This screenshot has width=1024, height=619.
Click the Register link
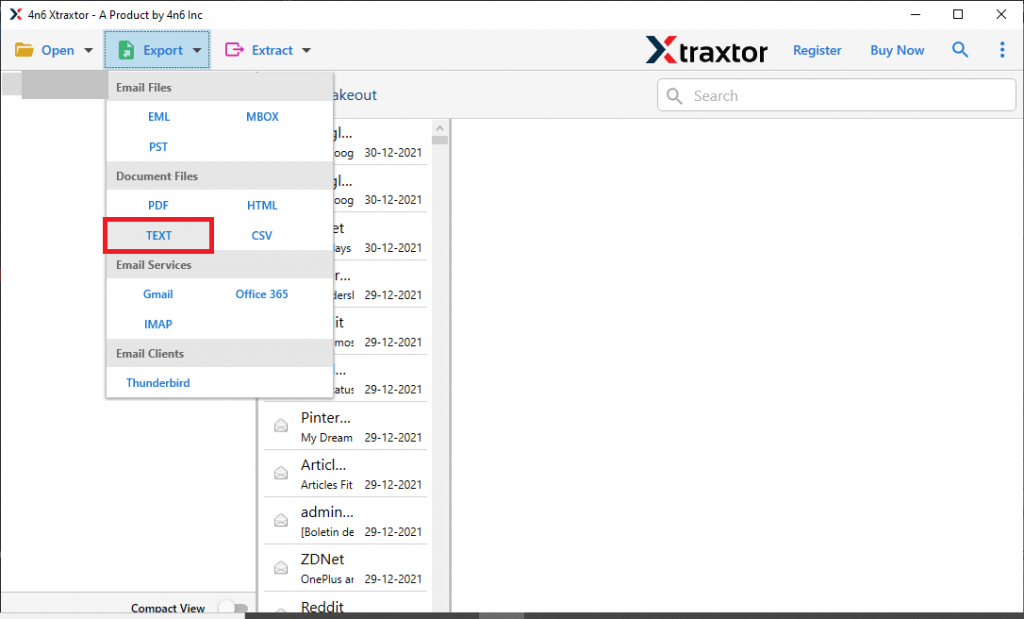coord(817,49)
